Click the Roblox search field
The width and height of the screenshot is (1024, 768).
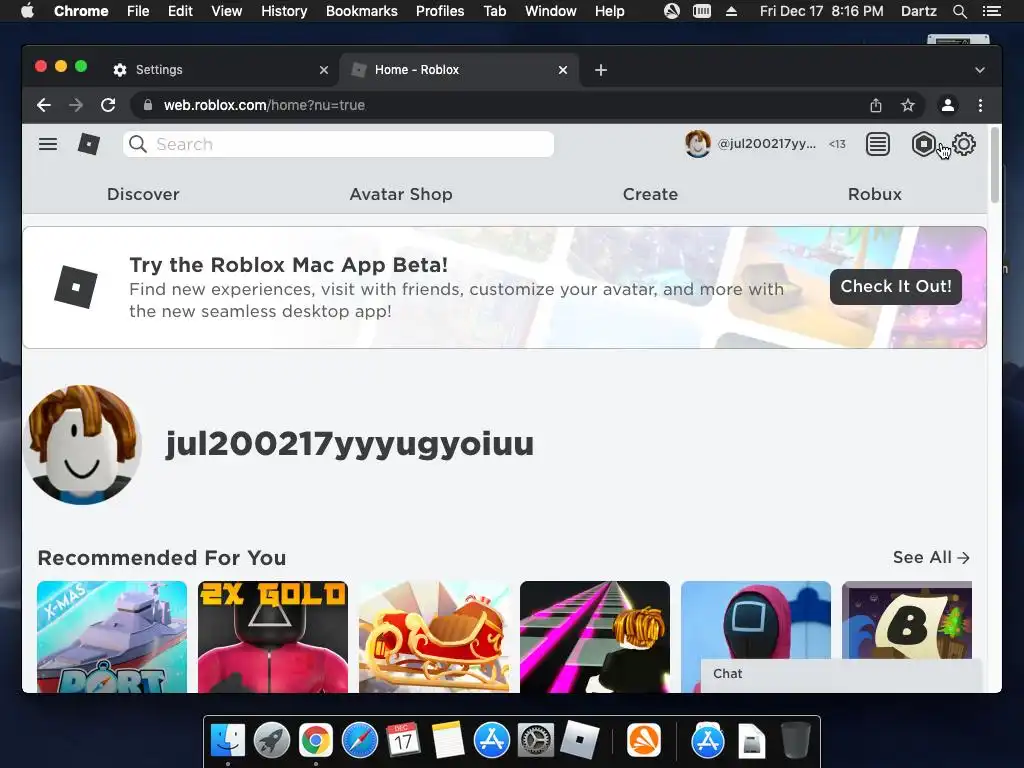(x=338, y=144)
